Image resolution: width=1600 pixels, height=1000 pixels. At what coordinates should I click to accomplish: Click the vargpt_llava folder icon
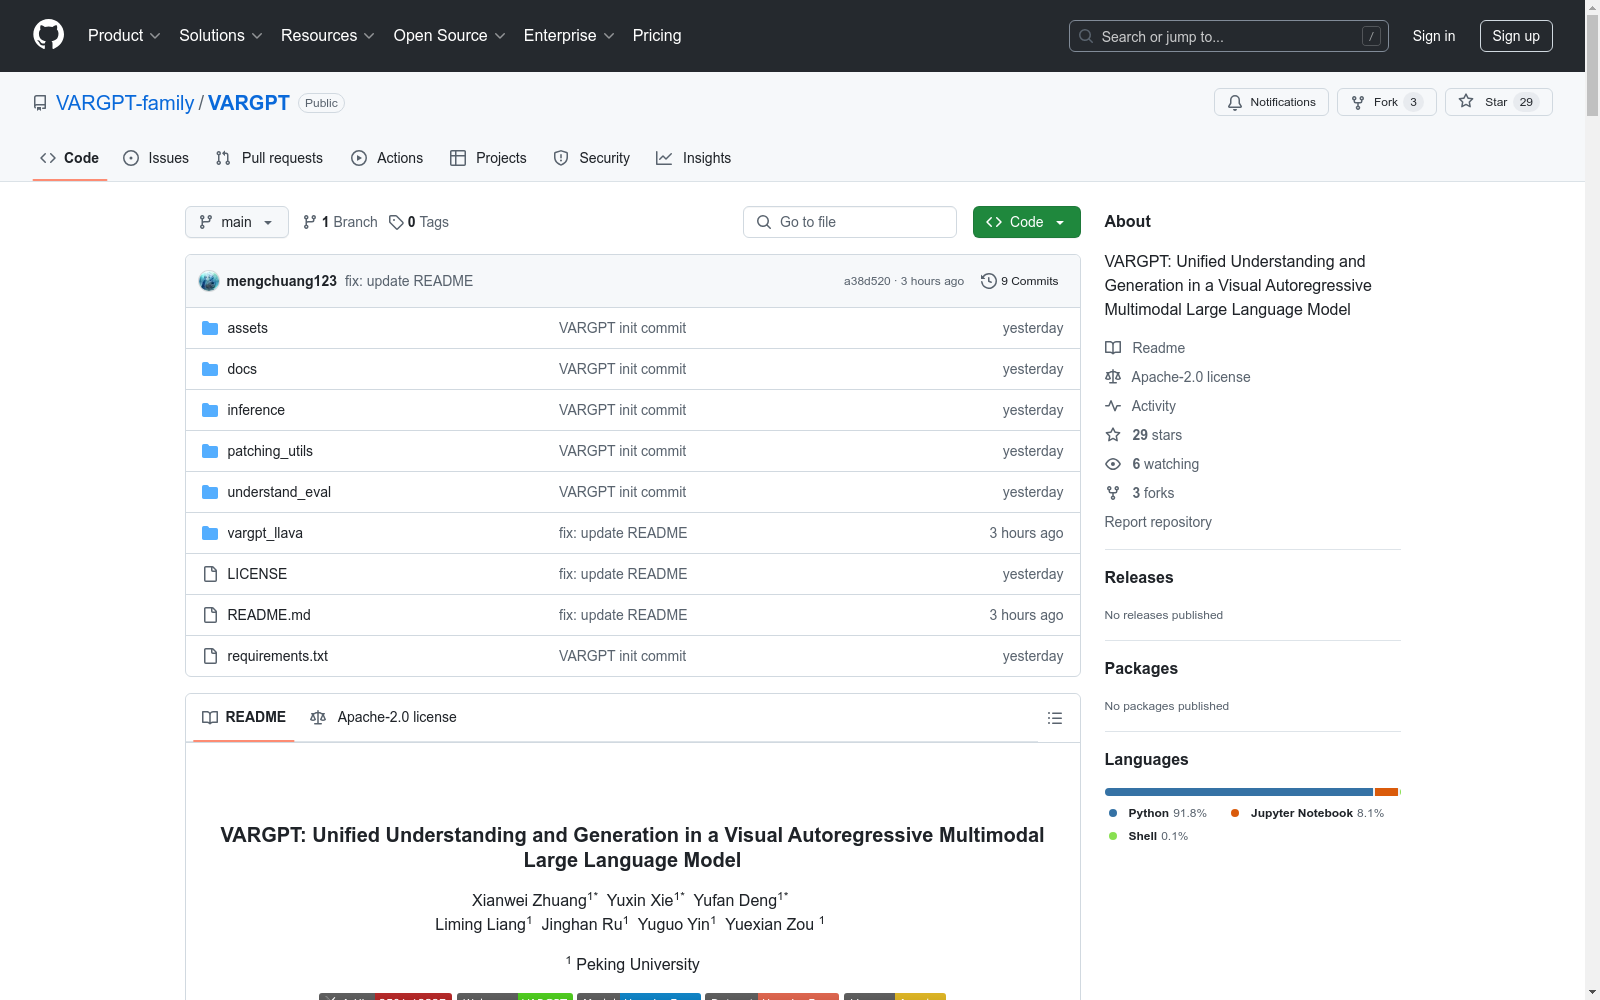[210, 533]
